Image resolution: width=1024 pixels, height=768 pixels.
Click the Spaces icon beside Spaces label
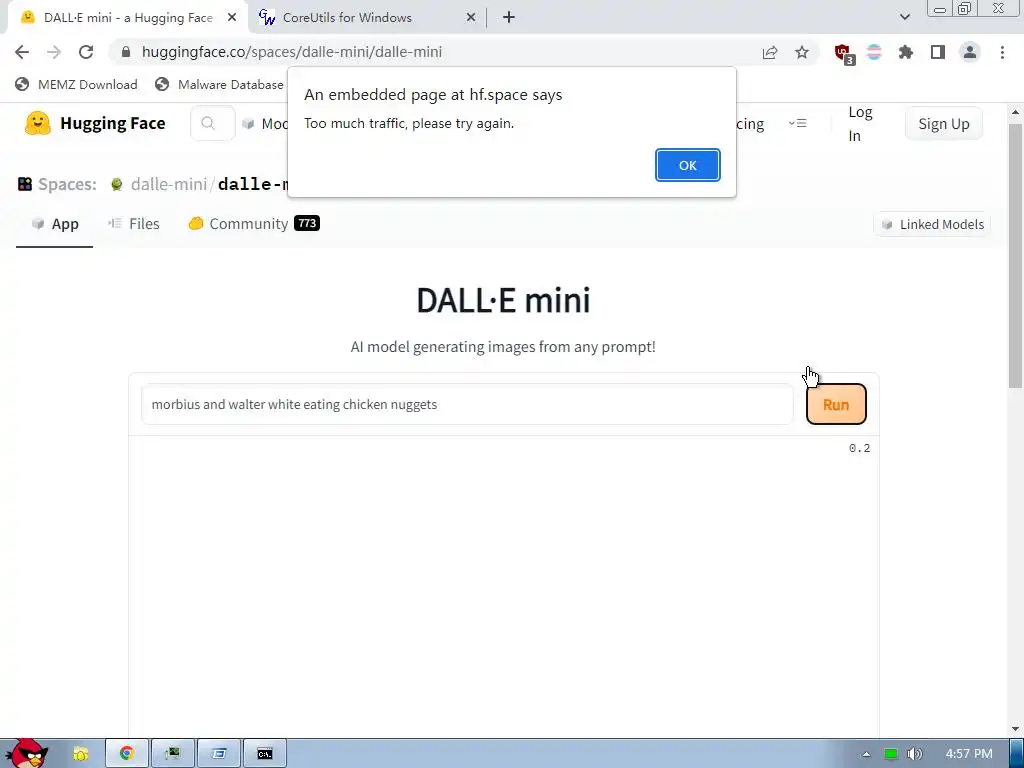[25, 184]
